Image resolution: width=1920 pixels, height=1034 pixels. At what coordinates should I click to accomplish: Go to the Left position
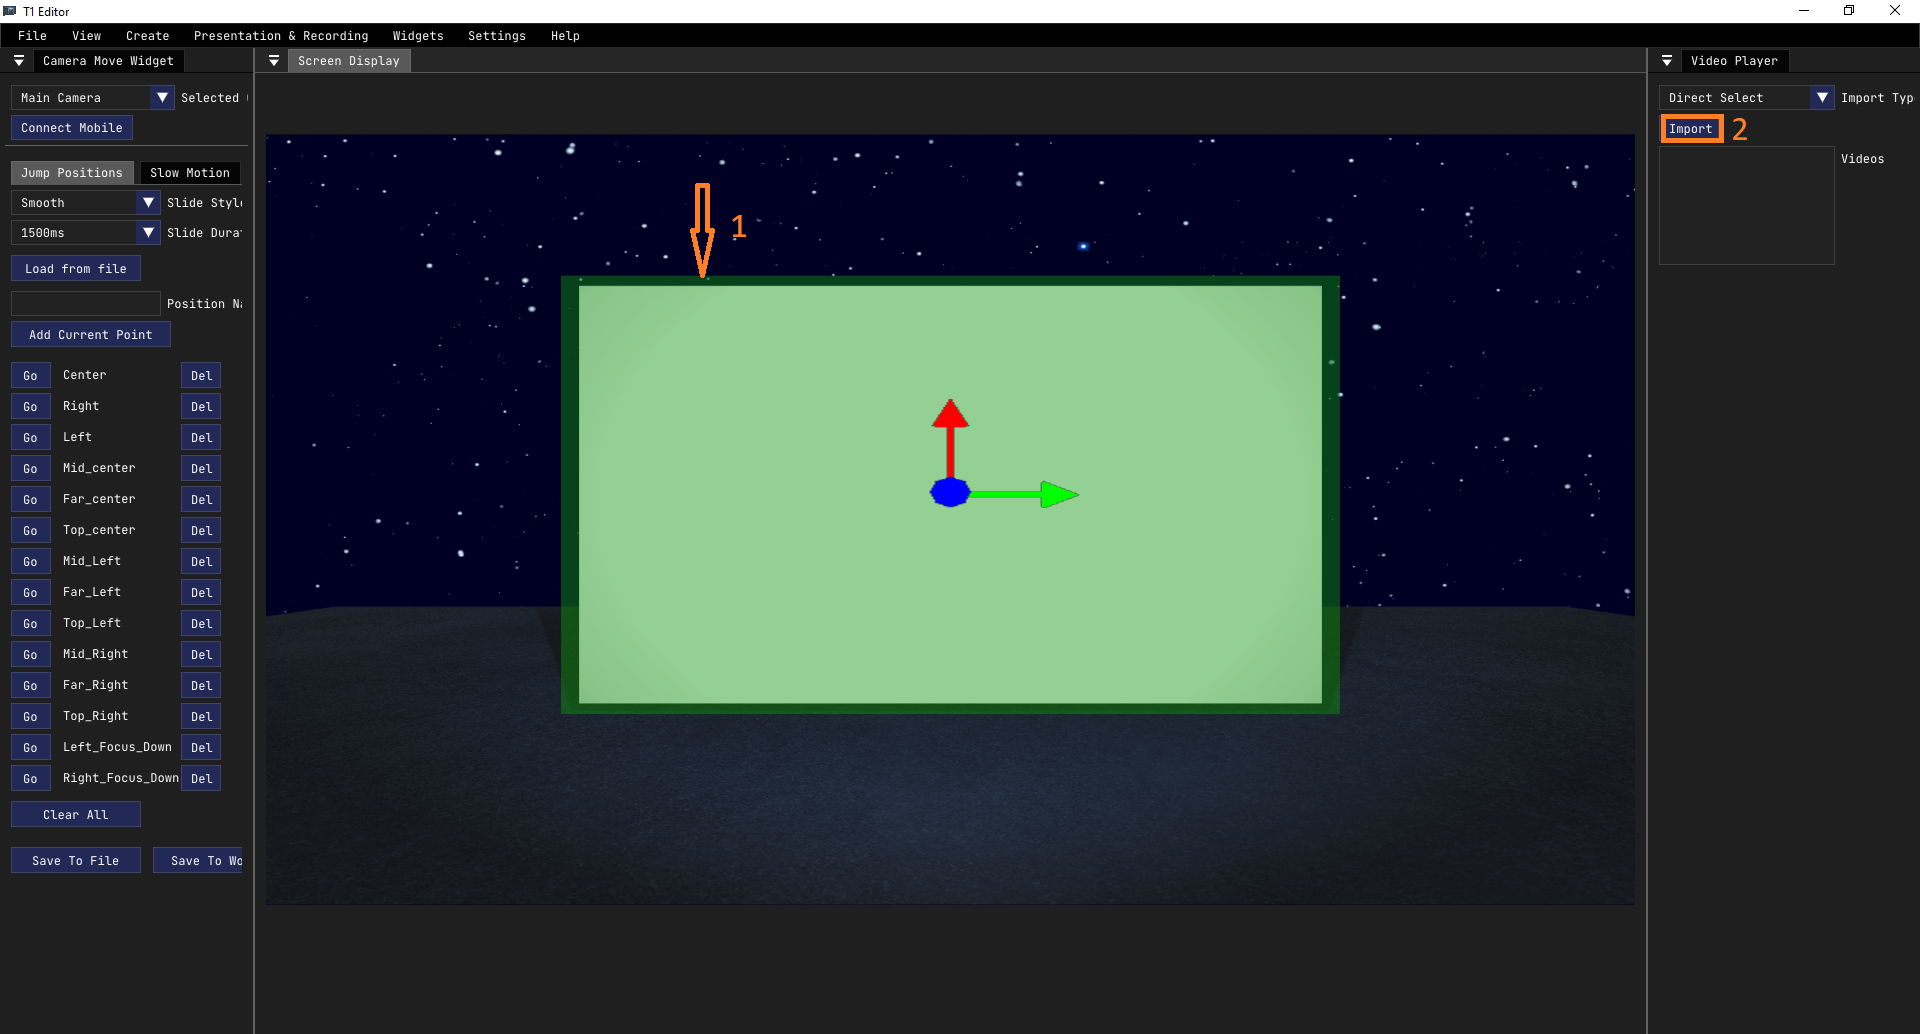[31, 438]
